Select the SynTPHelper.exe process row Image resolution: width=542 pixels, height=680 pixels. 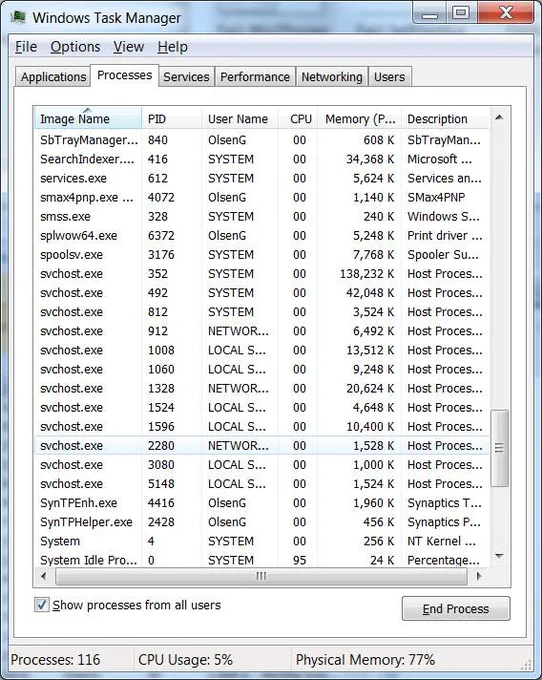tap(261, 522)
